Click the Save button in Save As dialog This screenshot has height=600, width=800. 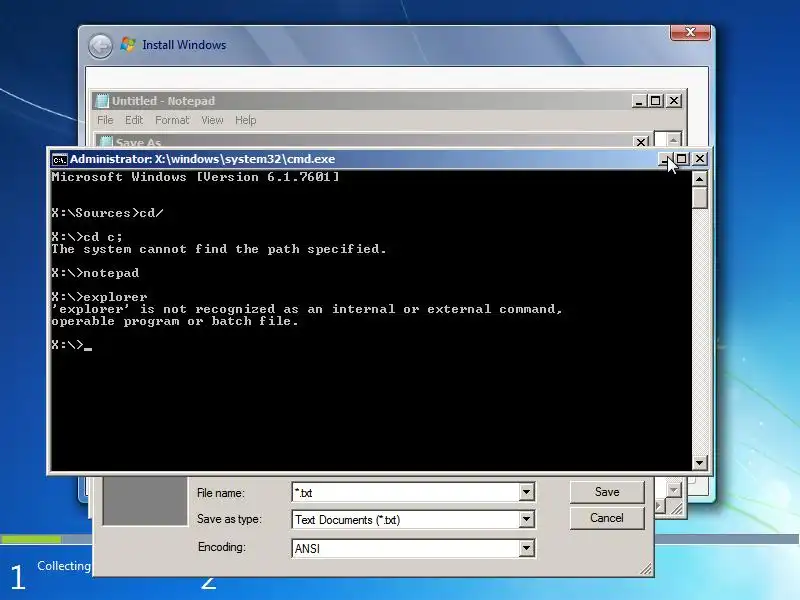tap(607, 492)
